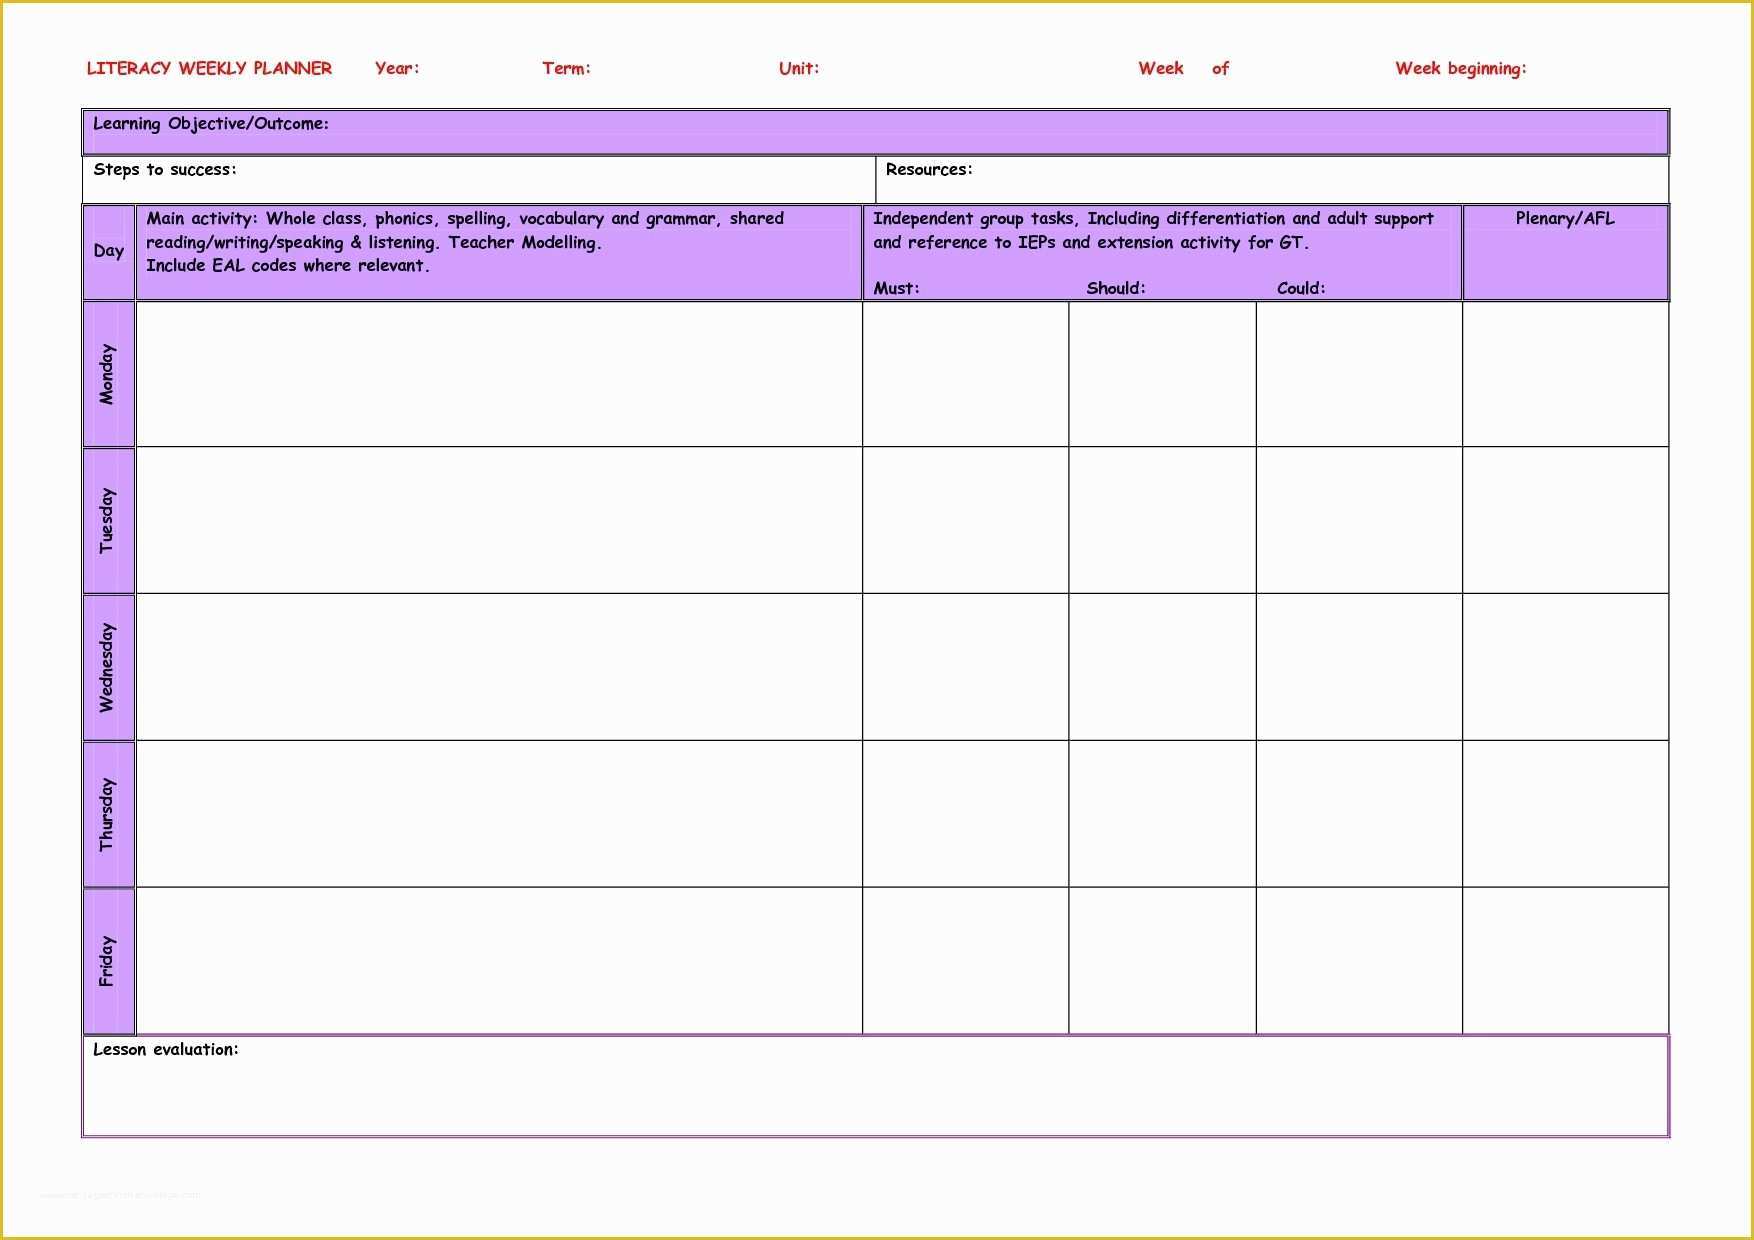Image resolution: width=1754 pixels, height=1240 pixels.
Task: Click Monday's Plenary/AFL cell
Action: click(x=1566, y=374)
